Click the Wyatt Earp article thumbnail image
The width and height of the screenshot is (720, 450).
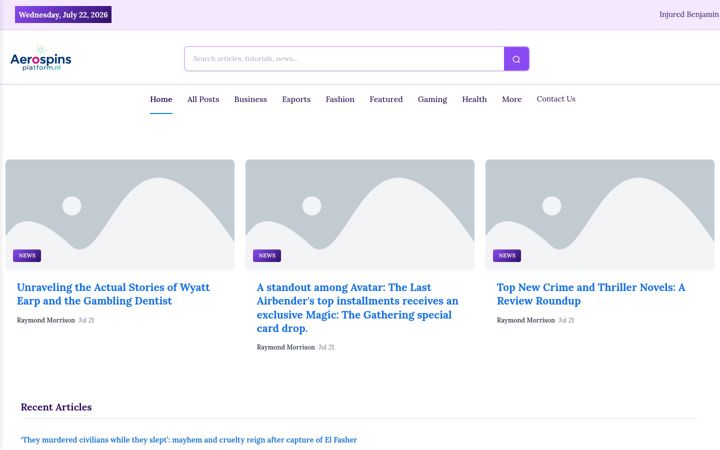pyautogui.click(x=120, y=214)
